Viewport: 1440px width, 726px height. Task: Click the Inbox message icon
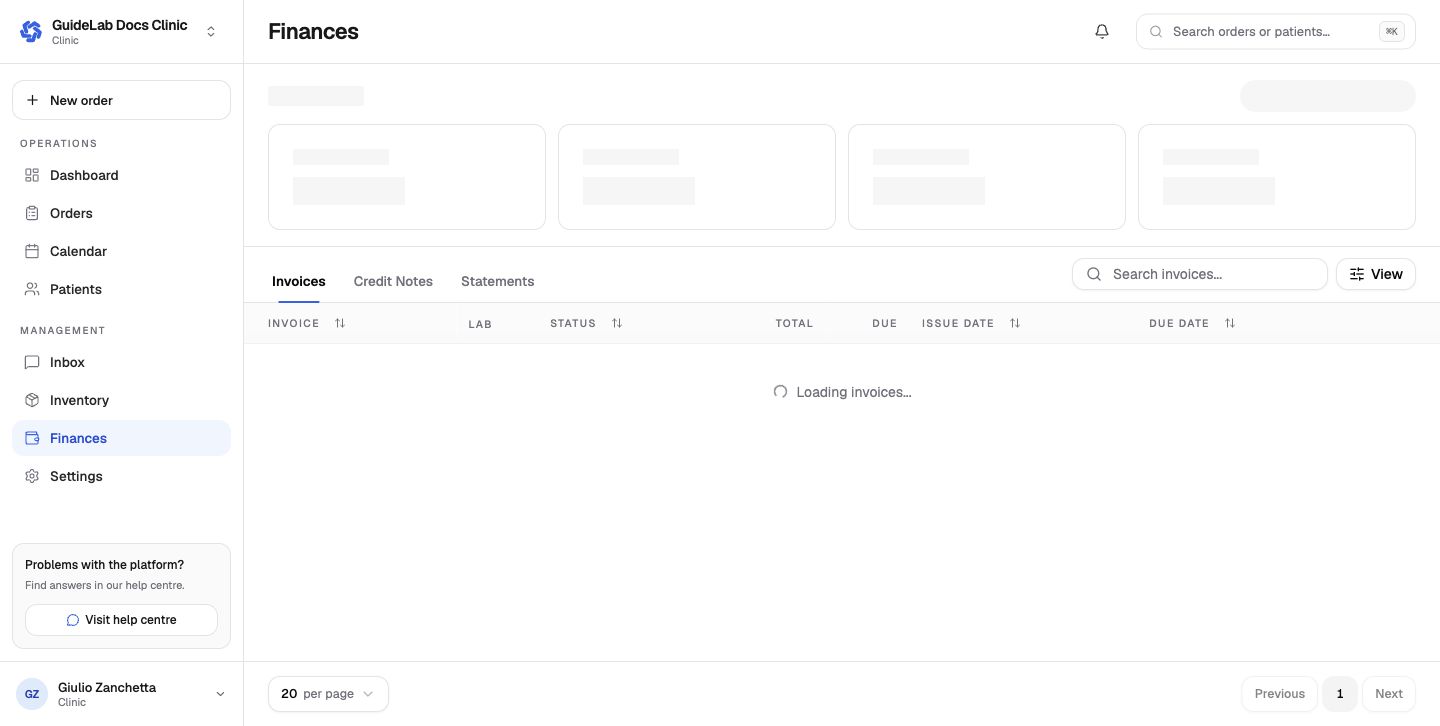click(32, 362)
